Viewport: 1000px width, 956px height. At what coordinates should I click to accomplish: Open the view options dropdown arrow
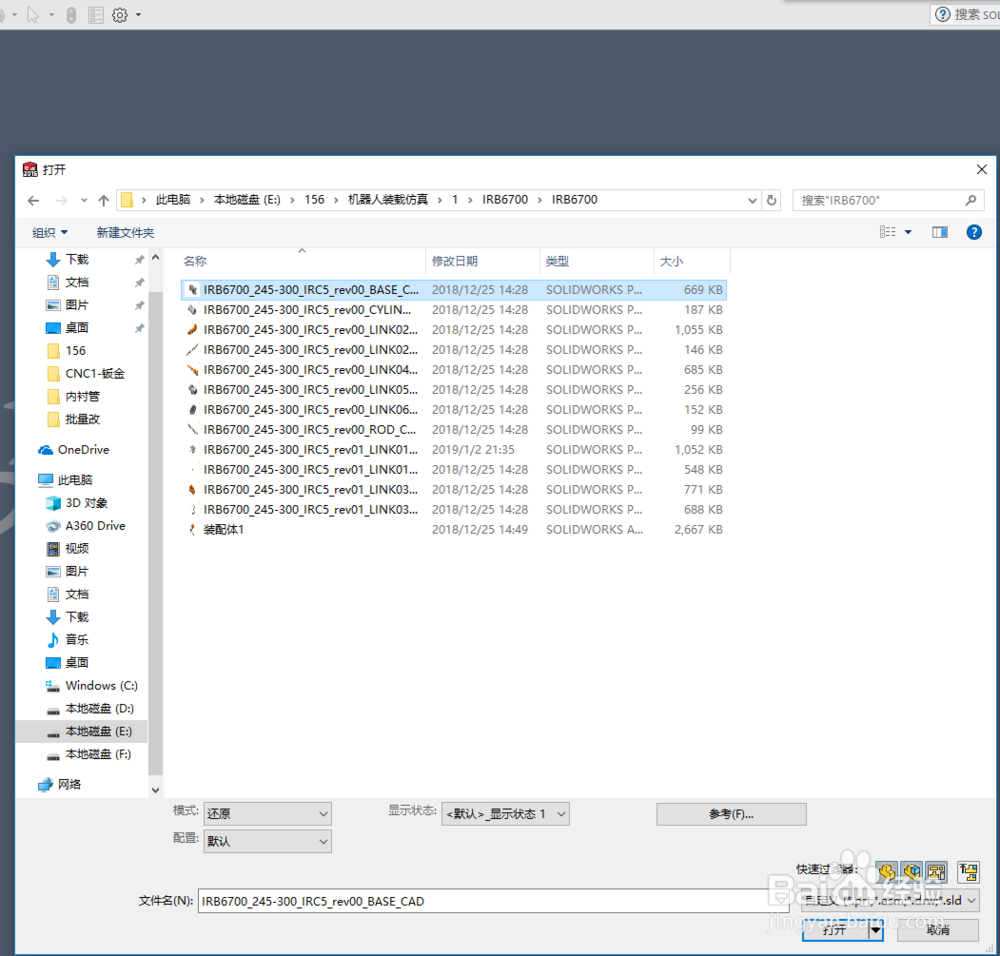coord(908,232)
